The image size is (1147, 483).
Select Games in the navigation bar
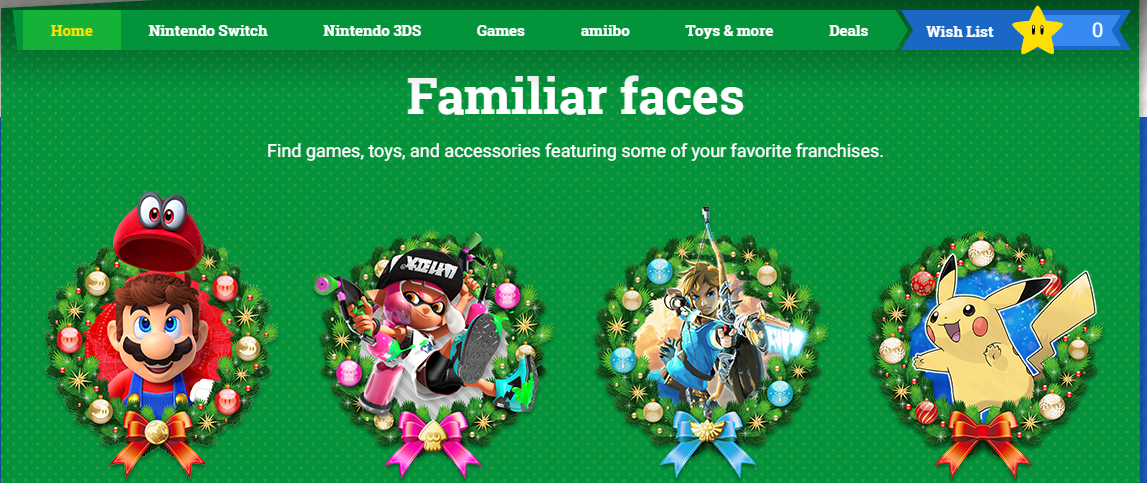click(x=500, y=31)
